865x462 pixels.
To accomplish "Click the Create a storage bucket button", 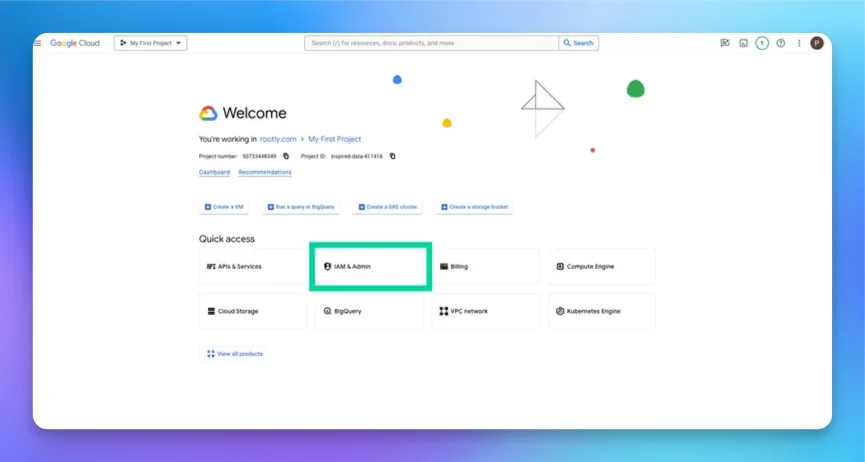I will coord(474,207).
